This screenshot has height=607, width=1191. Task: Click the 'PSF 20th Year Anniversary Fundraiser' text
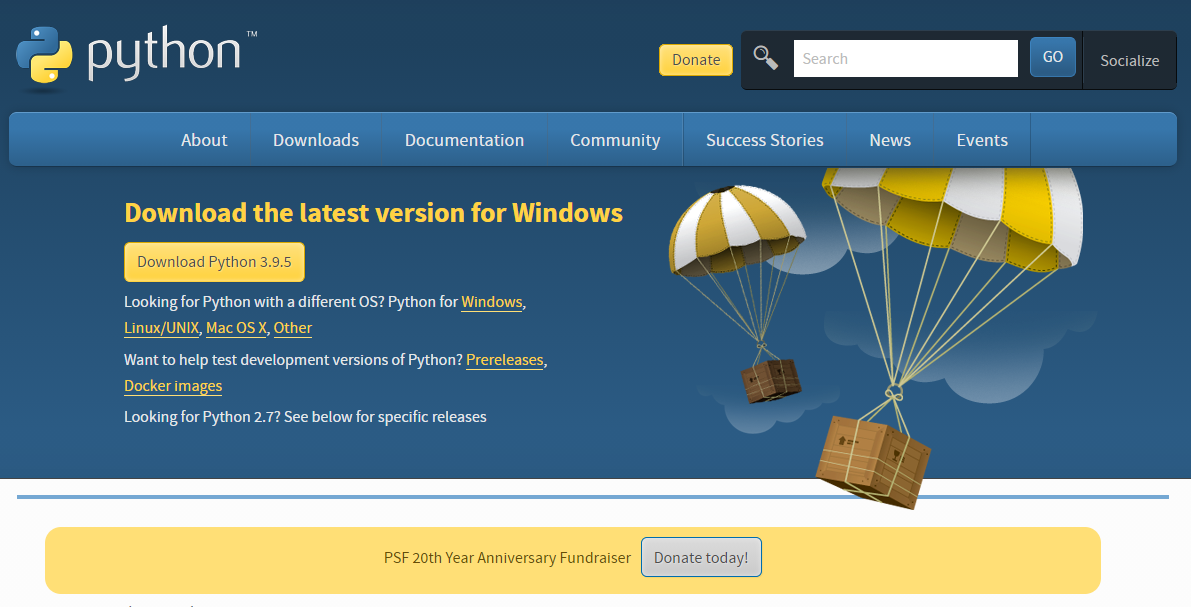507,558
